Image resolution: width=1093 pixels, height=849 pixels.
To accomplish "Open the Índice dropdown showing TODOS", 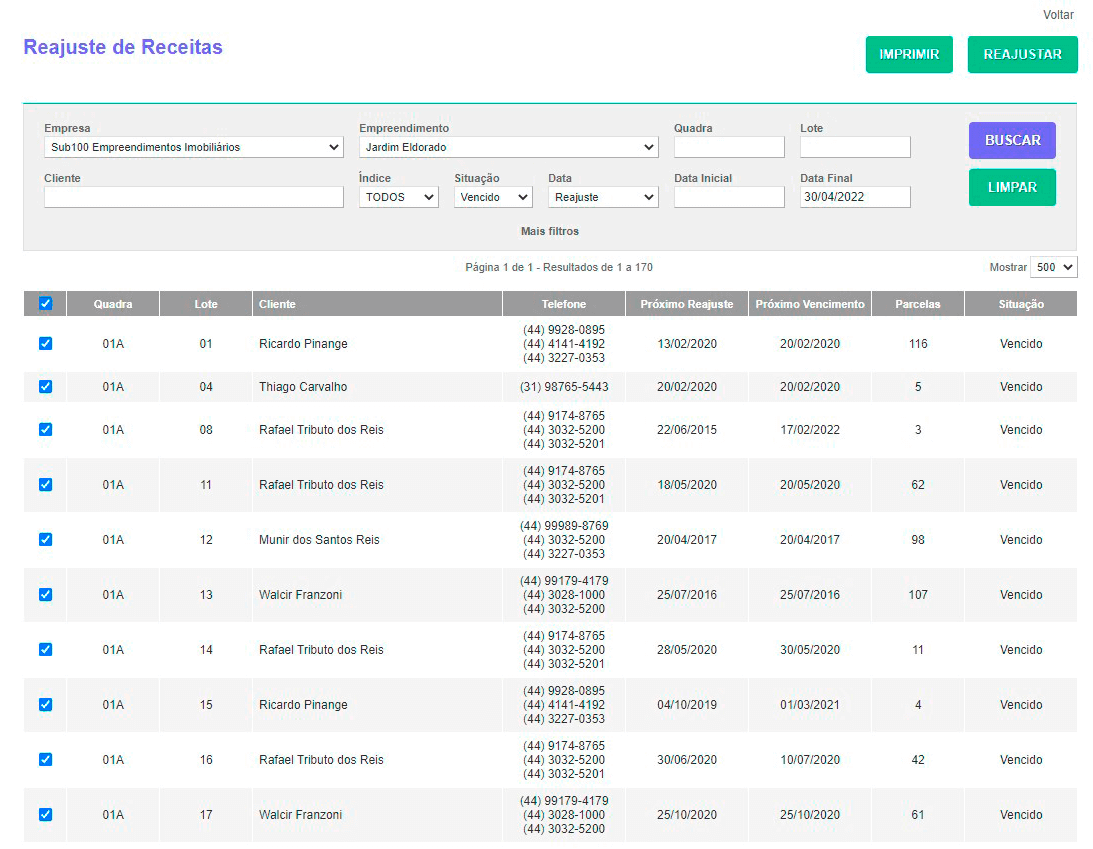I will click(x=398, y=198).
